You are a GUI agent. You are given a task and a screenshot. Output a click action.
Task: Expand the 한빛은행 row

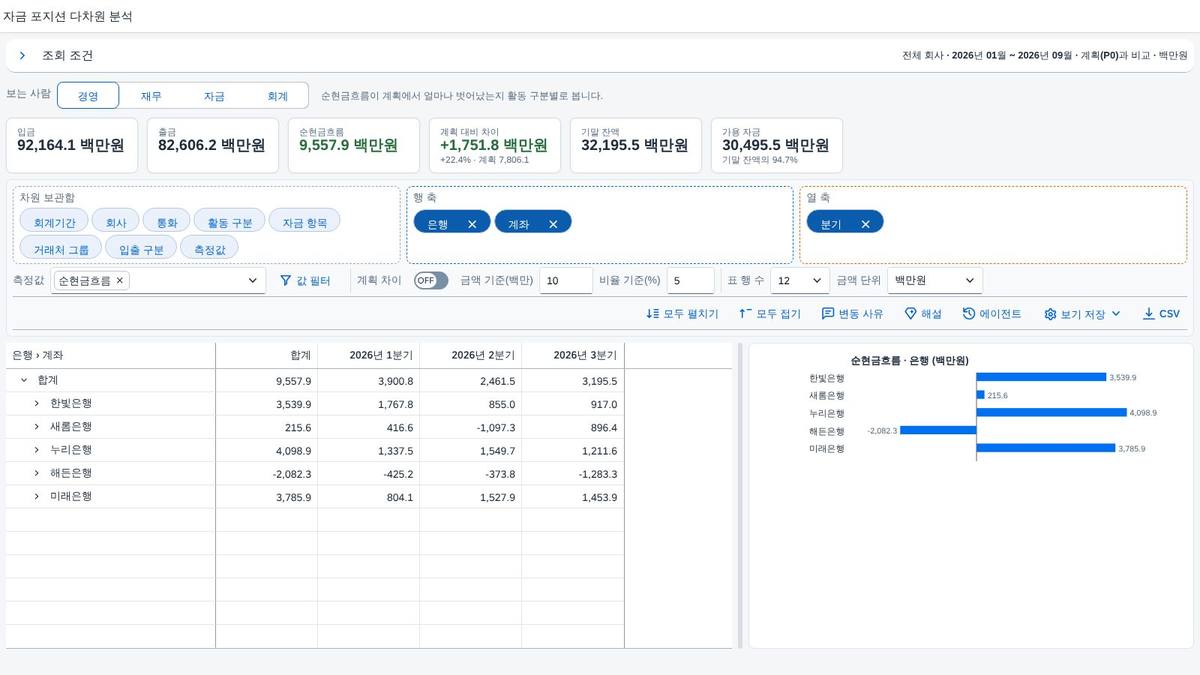(x=37, y=404)
